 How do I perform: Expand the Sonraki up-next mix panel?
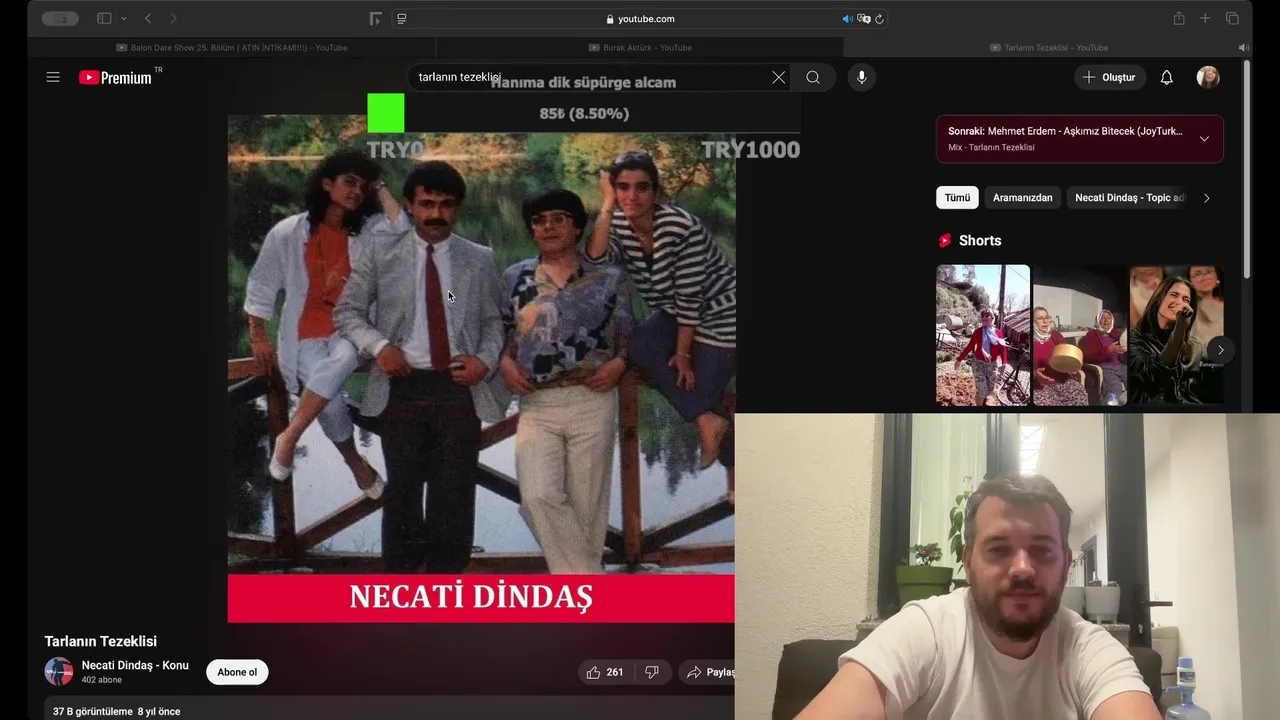pyautogui.click(x=1204, y=139)
